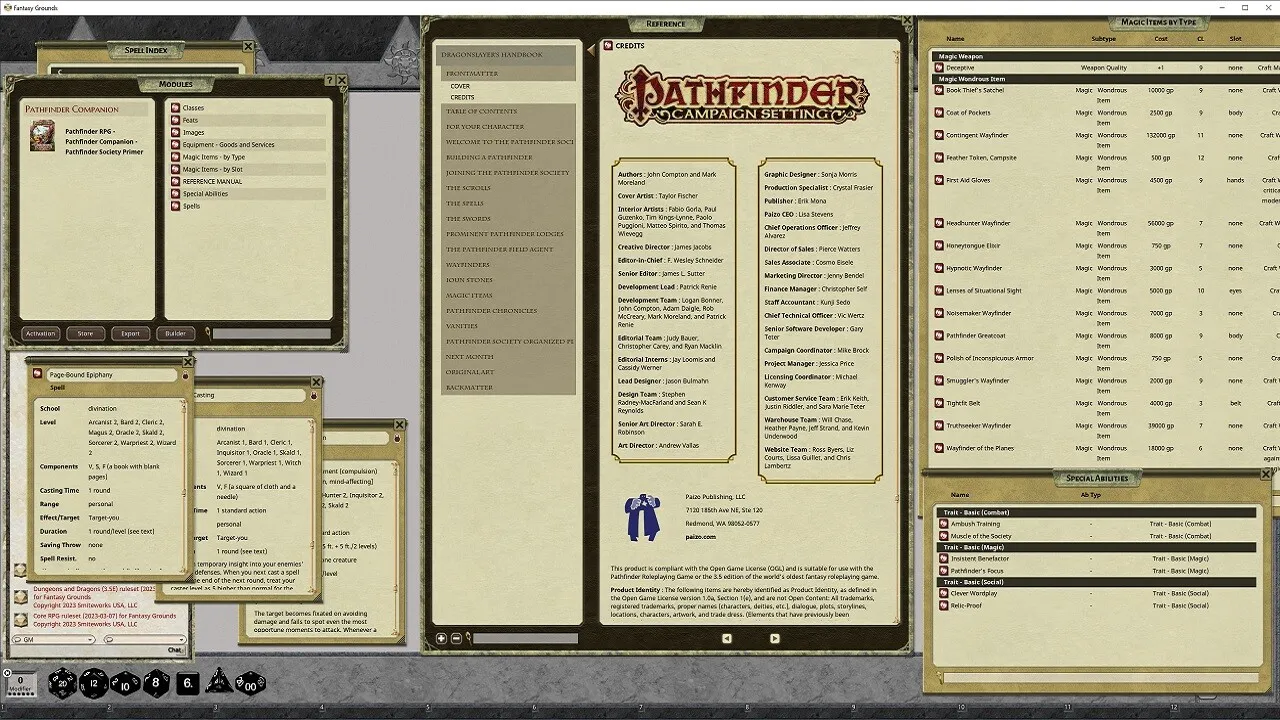Collapse all Reference index entries with minus
The image size is (1280, 720).
(456, 638)
